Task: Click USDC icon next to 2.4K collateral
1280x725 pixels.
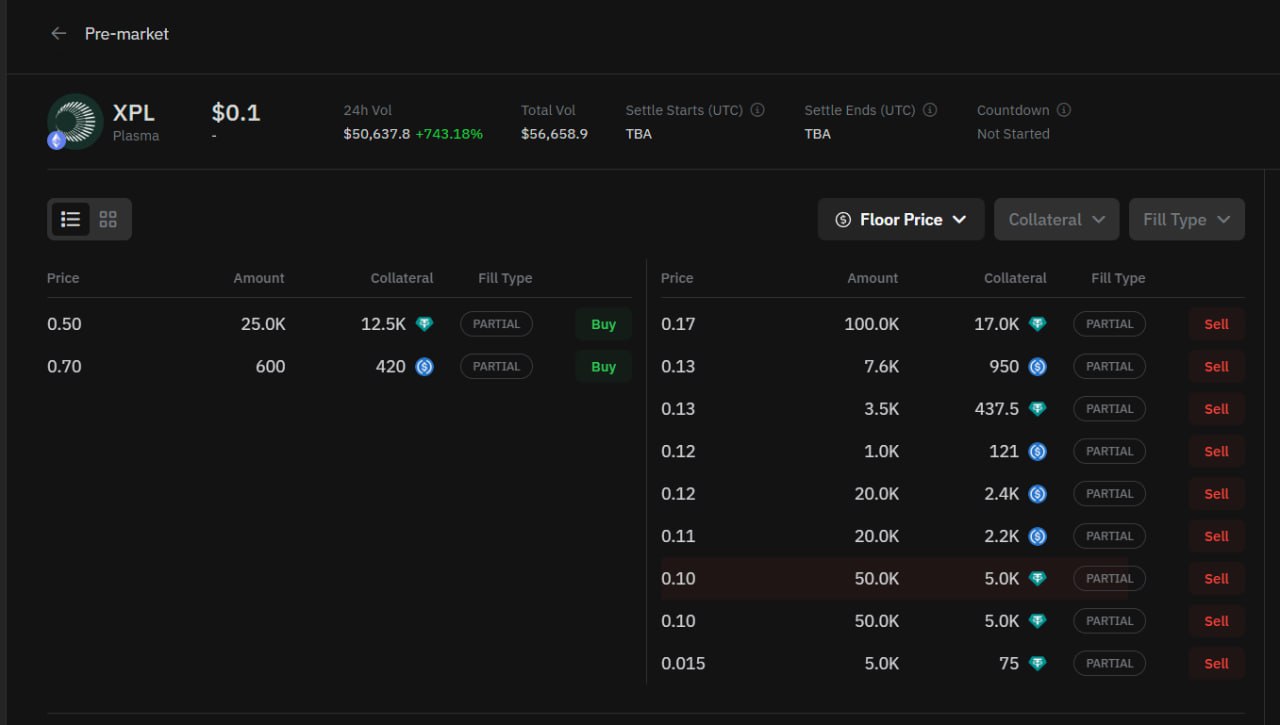Action: [1038, 494]
